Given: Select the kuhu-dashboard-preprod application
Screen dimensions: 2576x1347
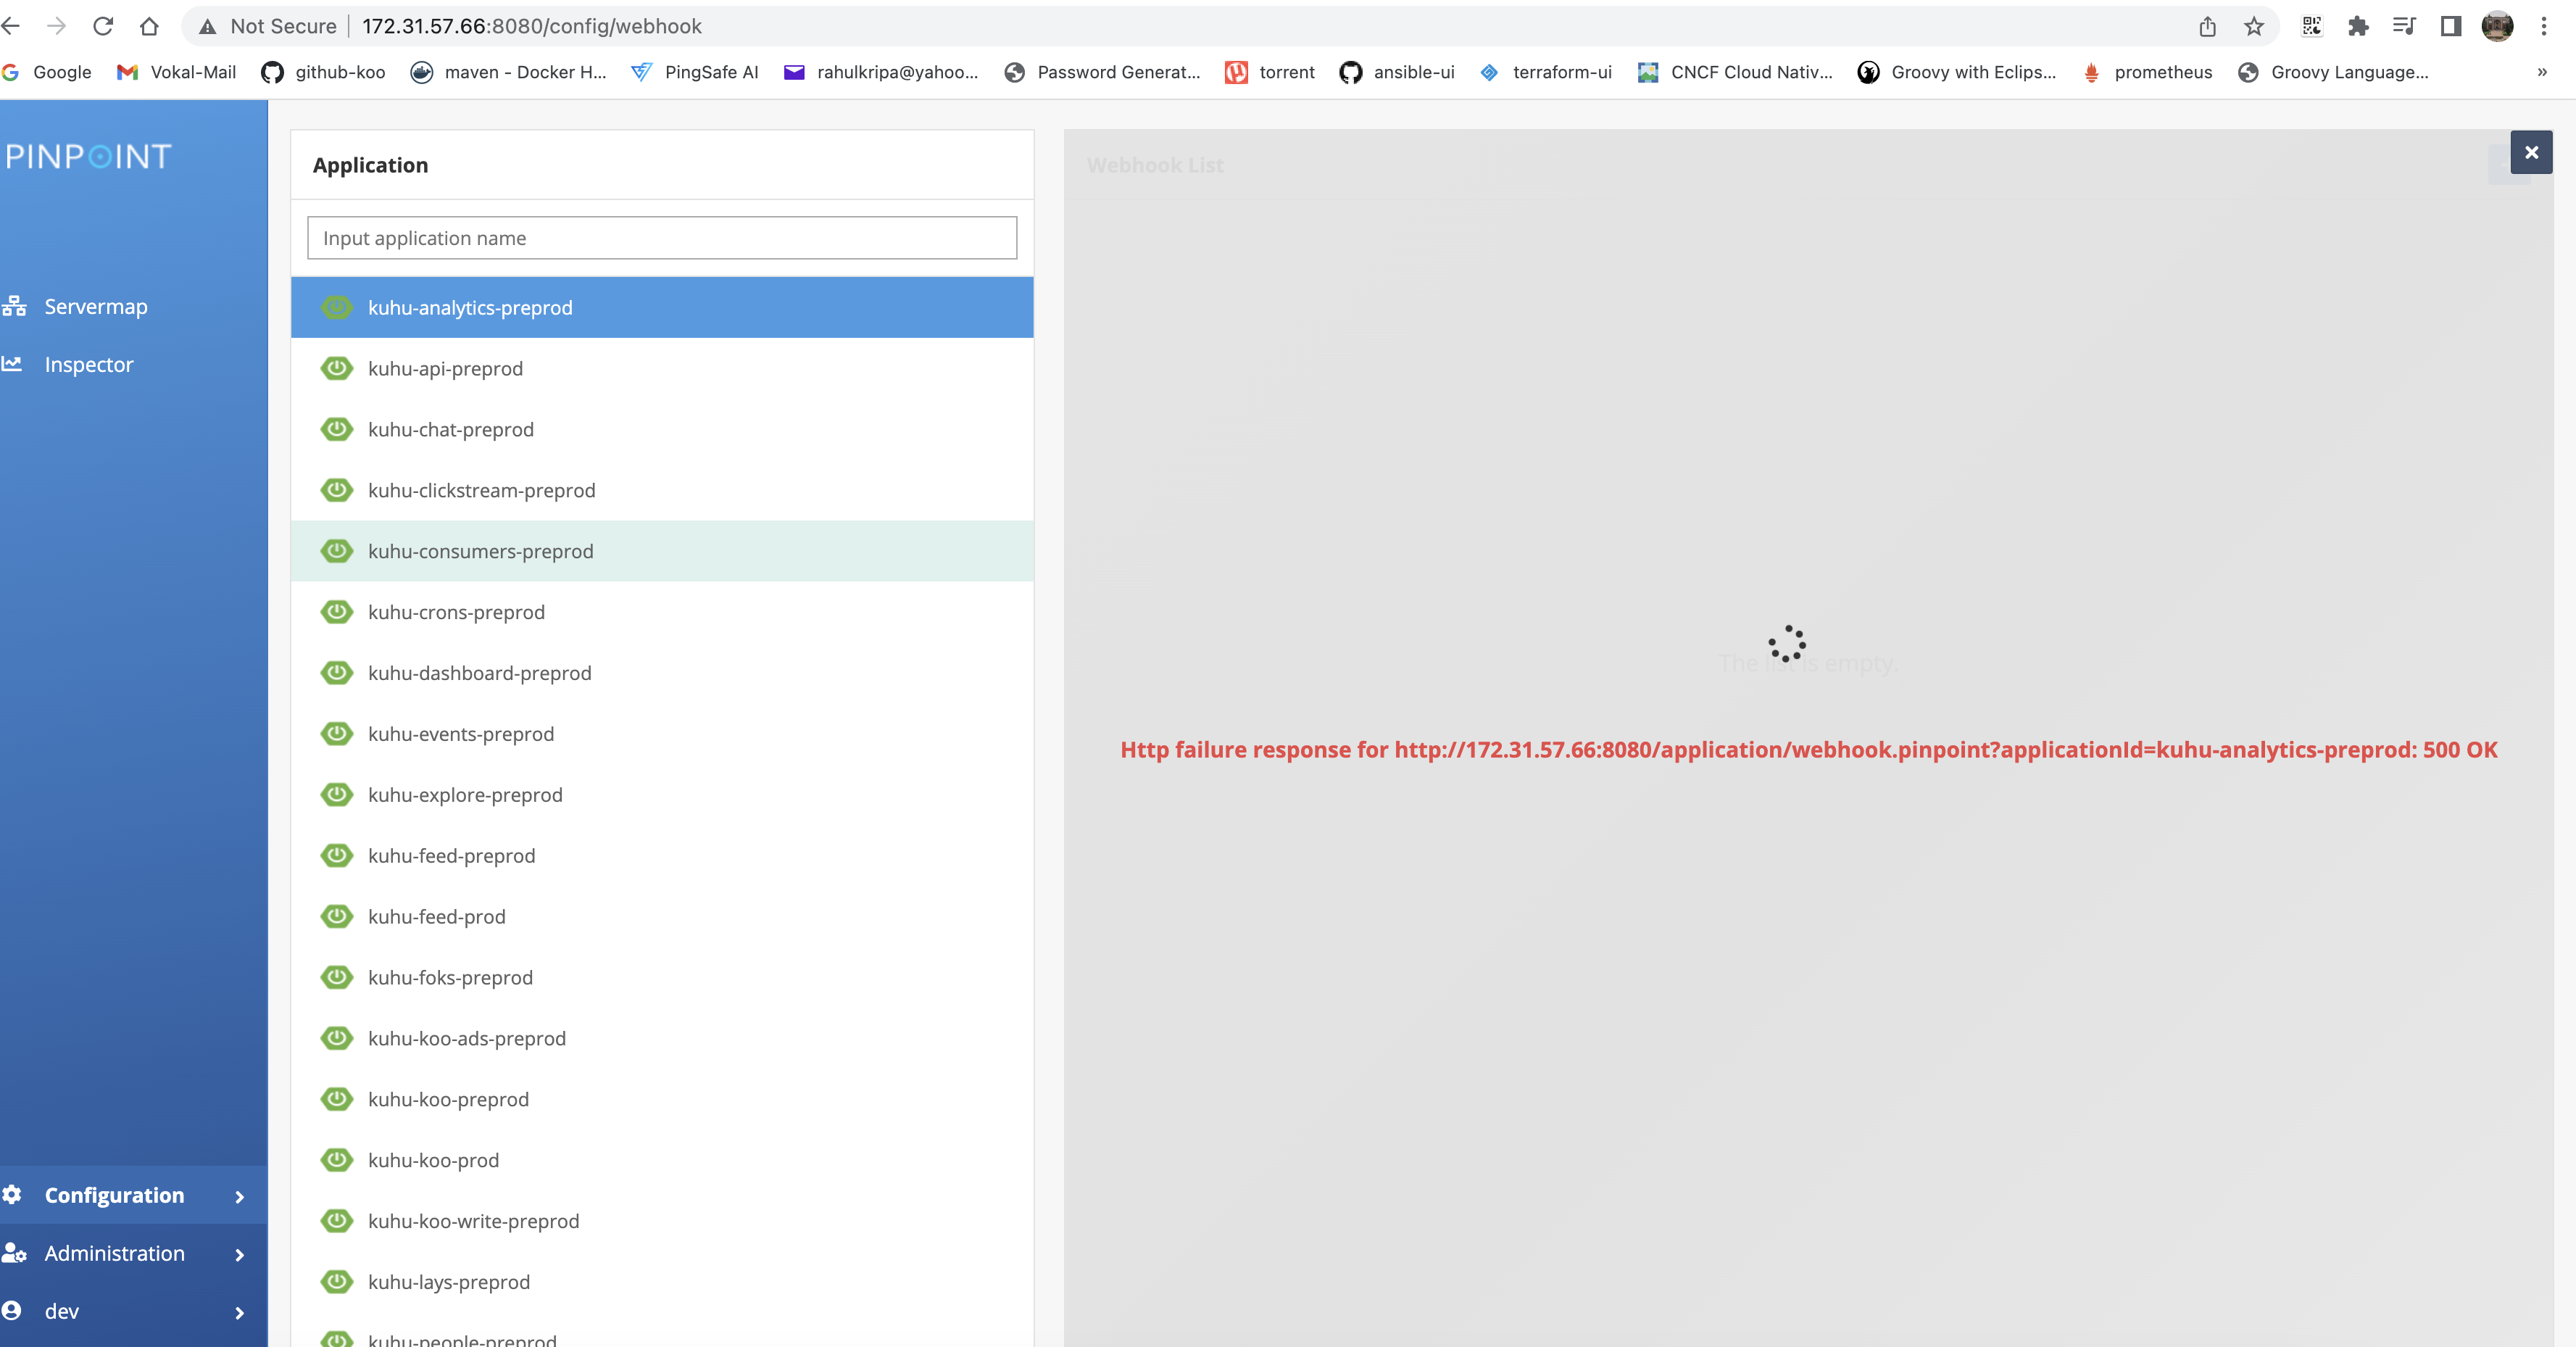Looking at the screenshot, I should point(479,672).
